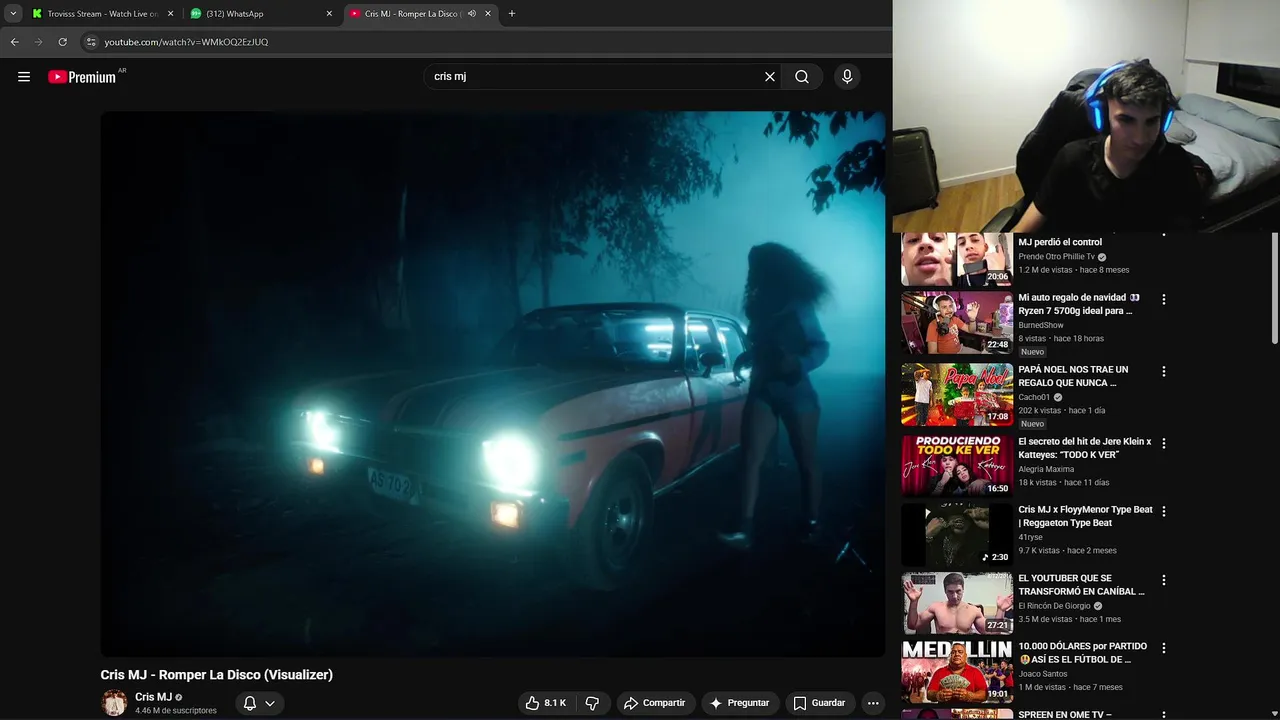This screenshot has height=720, width=1280.
Task: Reload the page in the browser
Action: tap(62, 42)
